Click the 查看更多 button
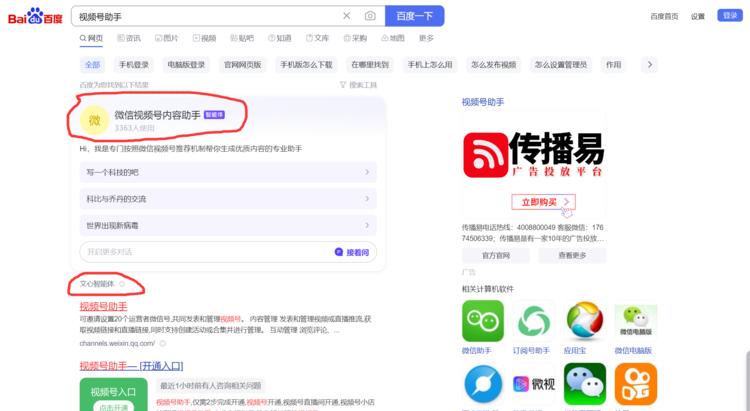The image size is (750, 411). click(x=572, y=255)
